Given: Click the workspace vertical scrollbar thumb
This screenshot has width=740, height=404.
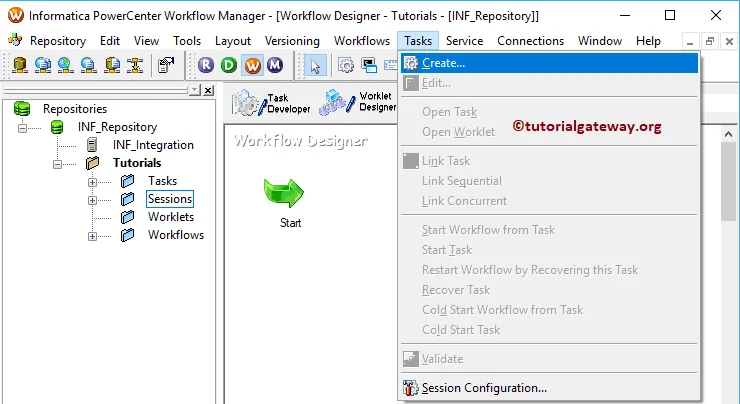Looking at the screenshot, I should pyautogui.click(x=728, y=182).
